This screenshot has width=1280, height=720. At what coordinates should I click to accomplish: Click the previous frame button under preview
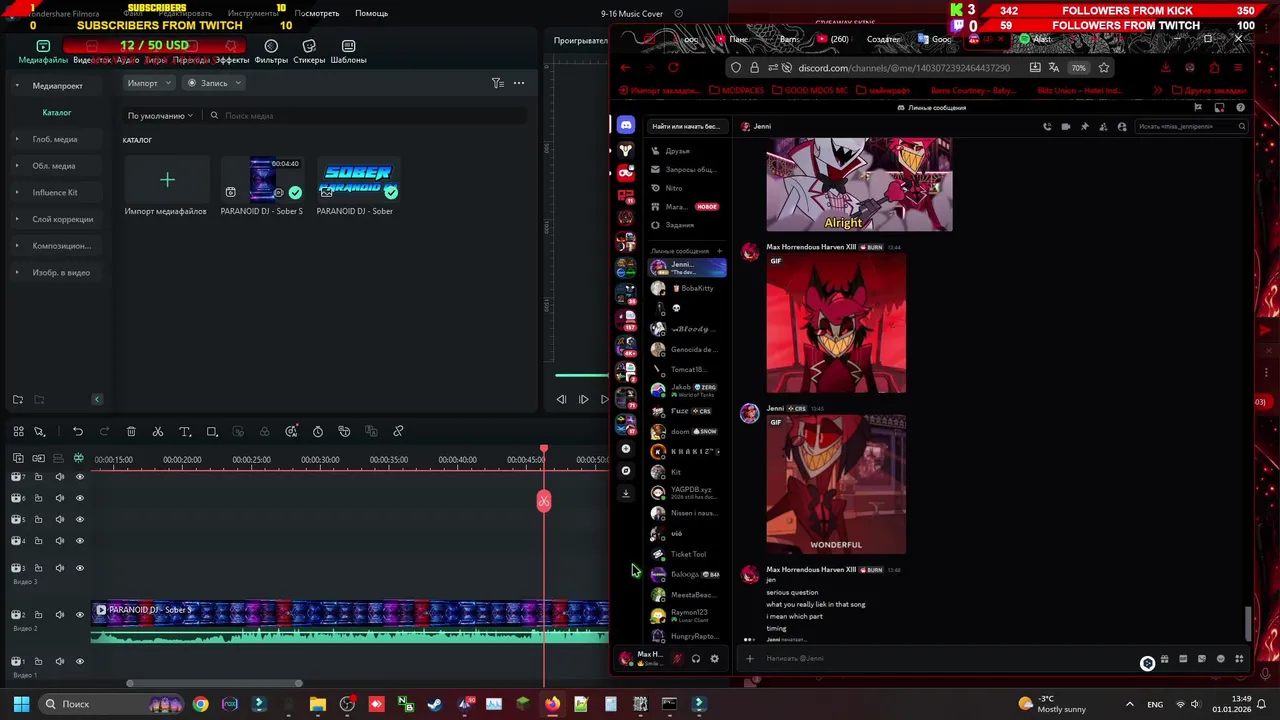click(x=561, y=400)
